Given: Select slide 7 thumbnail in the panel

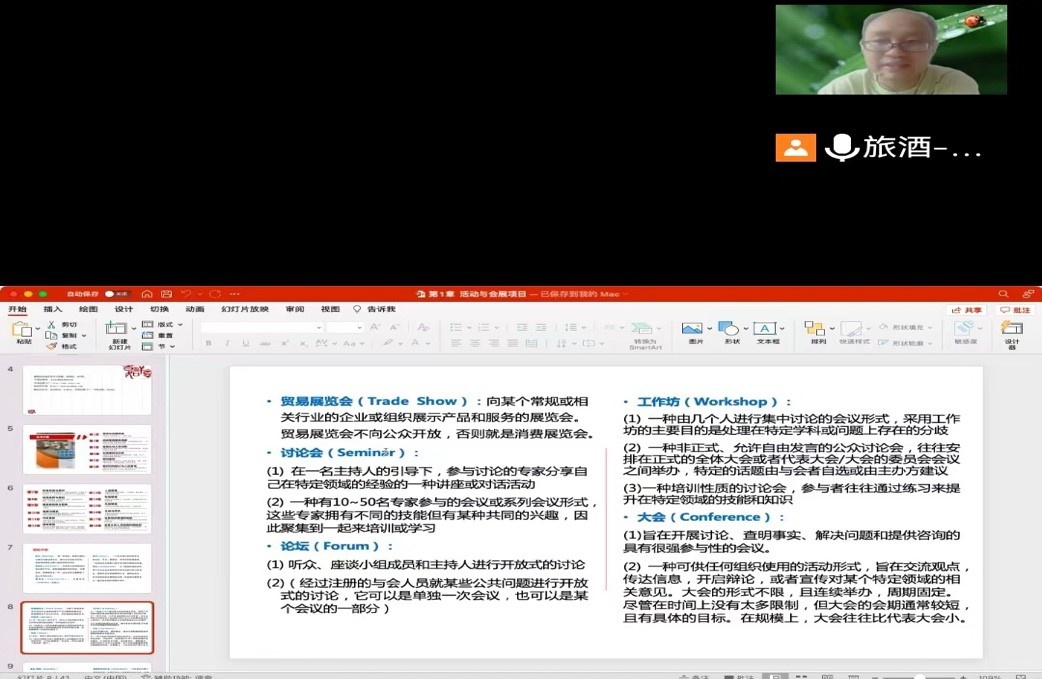Looking at the screenshot, I should [87, 567].
